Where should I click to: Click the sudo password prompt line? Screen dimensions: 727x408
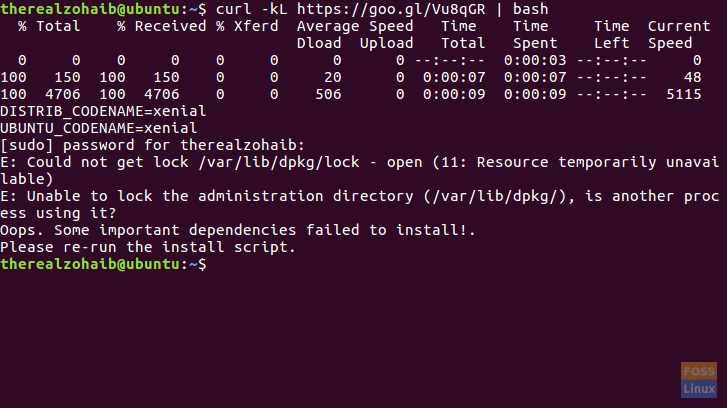click(x=153, y=146)
